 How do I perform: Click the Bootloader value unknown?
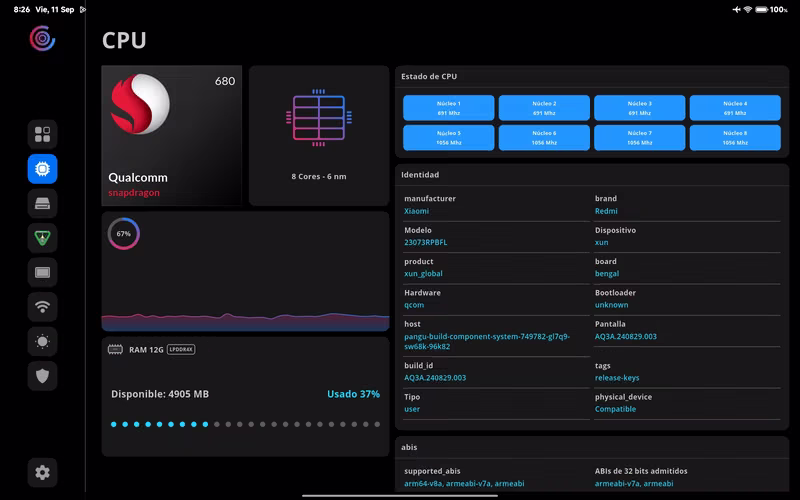click(611, 305)
